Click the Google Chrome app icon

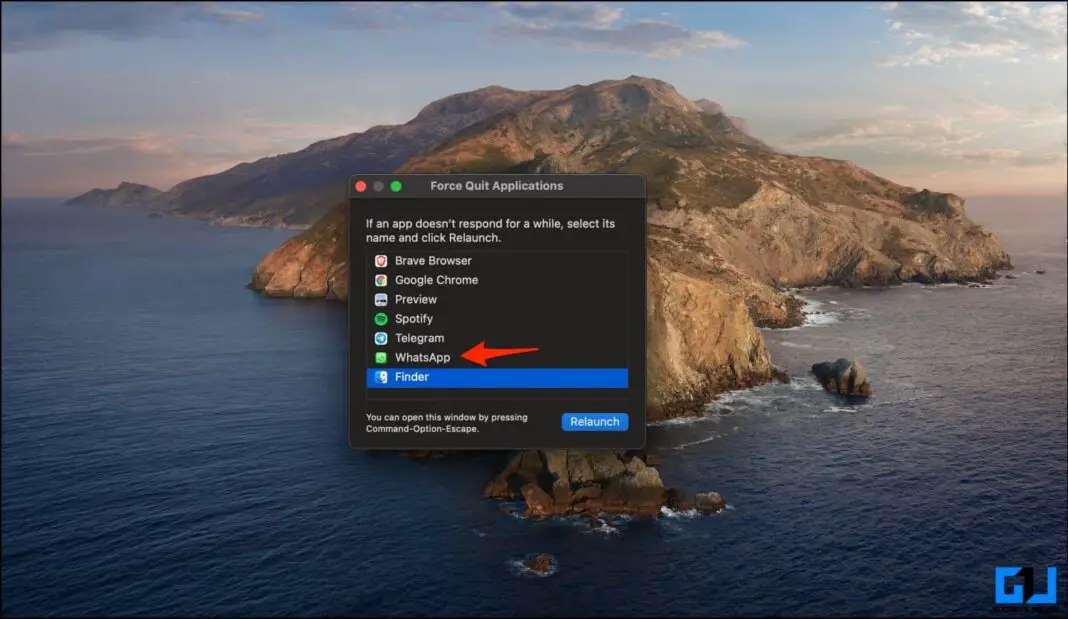click(381, 280)
